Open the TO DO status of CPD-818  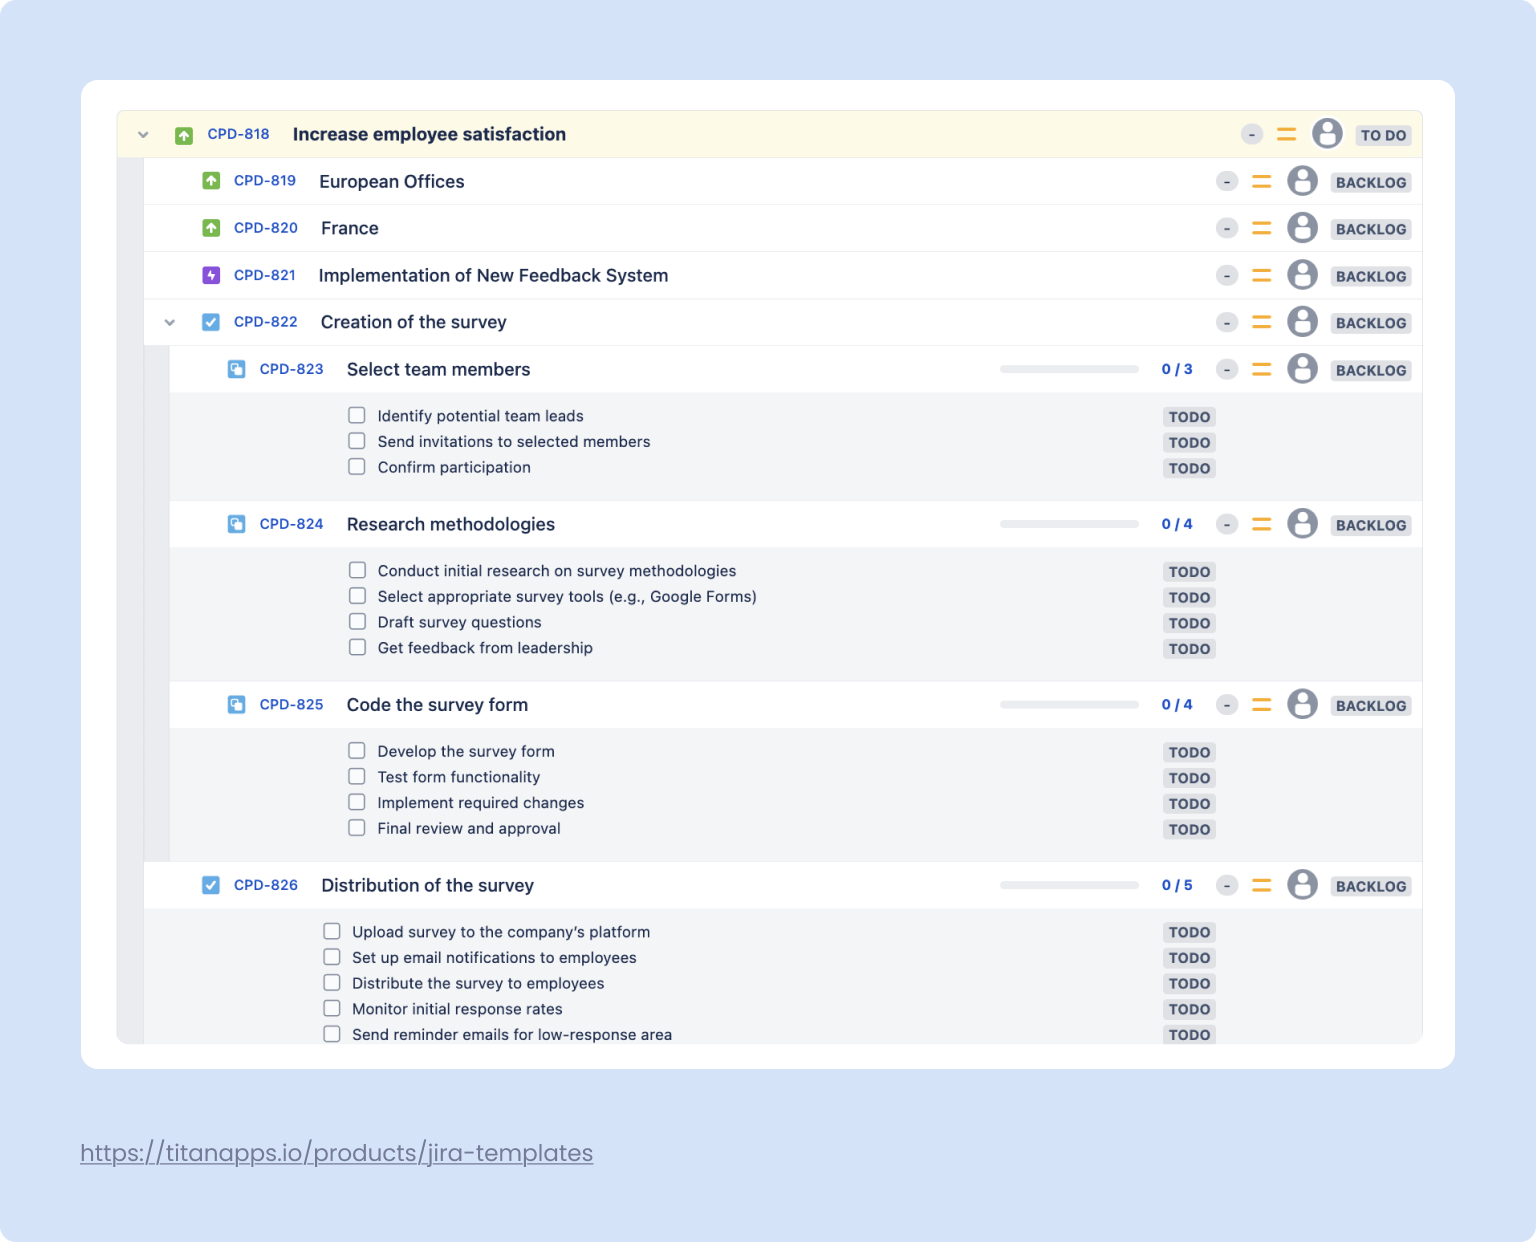(1383, 134)
